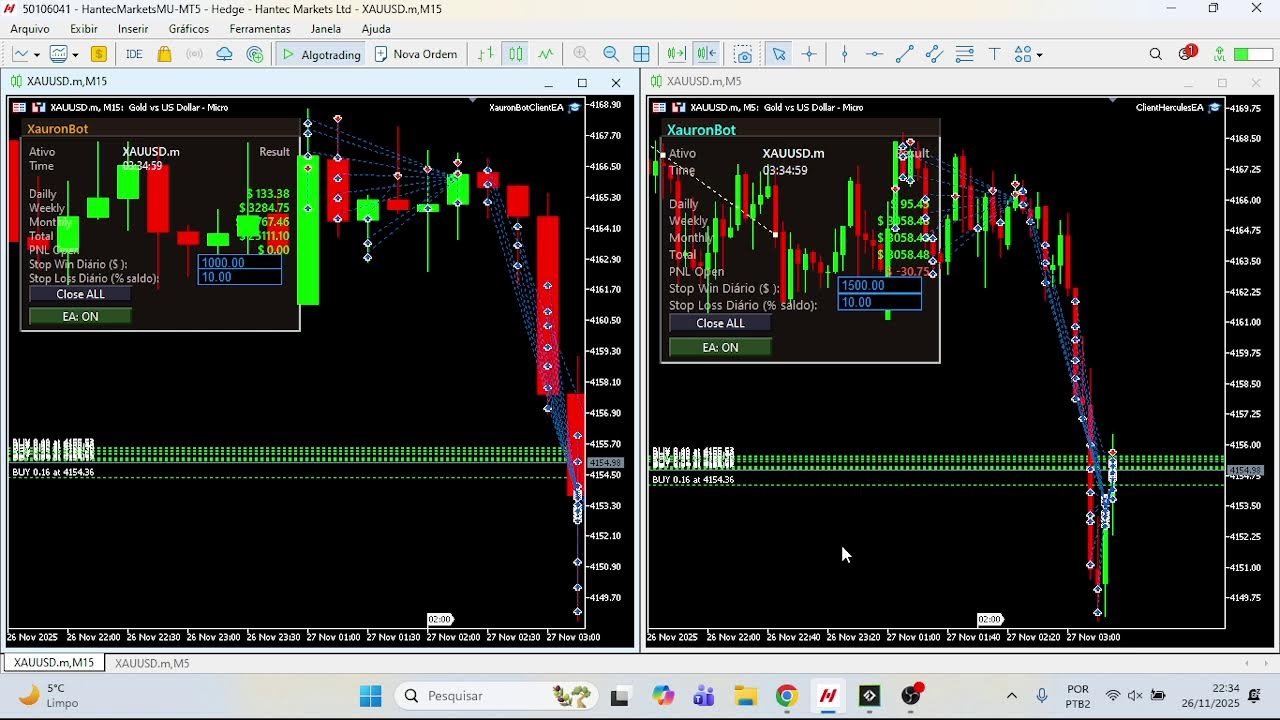This screenshot has width=1280, height=720.
Task: Open File Explorer from taskbar
Action: pos(745,696)
